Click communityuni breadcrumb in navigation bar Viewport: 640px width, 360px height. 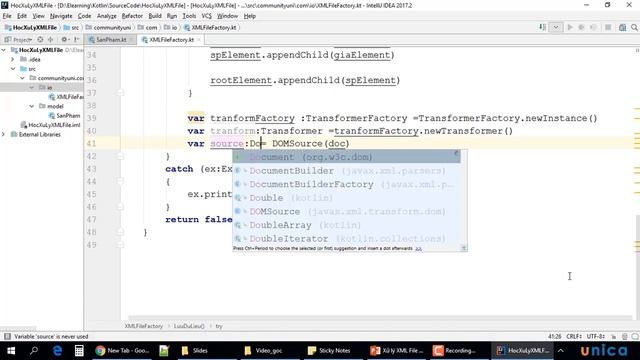tap(108, 27)
